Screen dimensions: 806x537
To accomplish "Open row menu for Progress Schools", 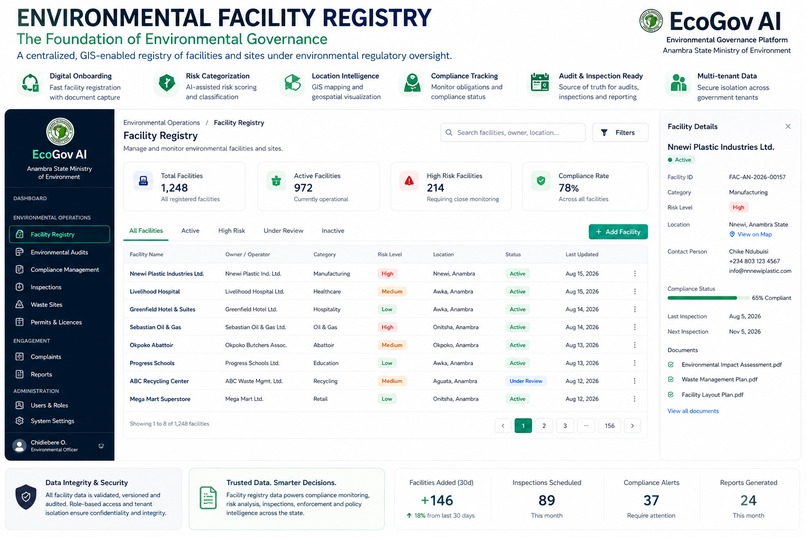I will click(635, 363).
